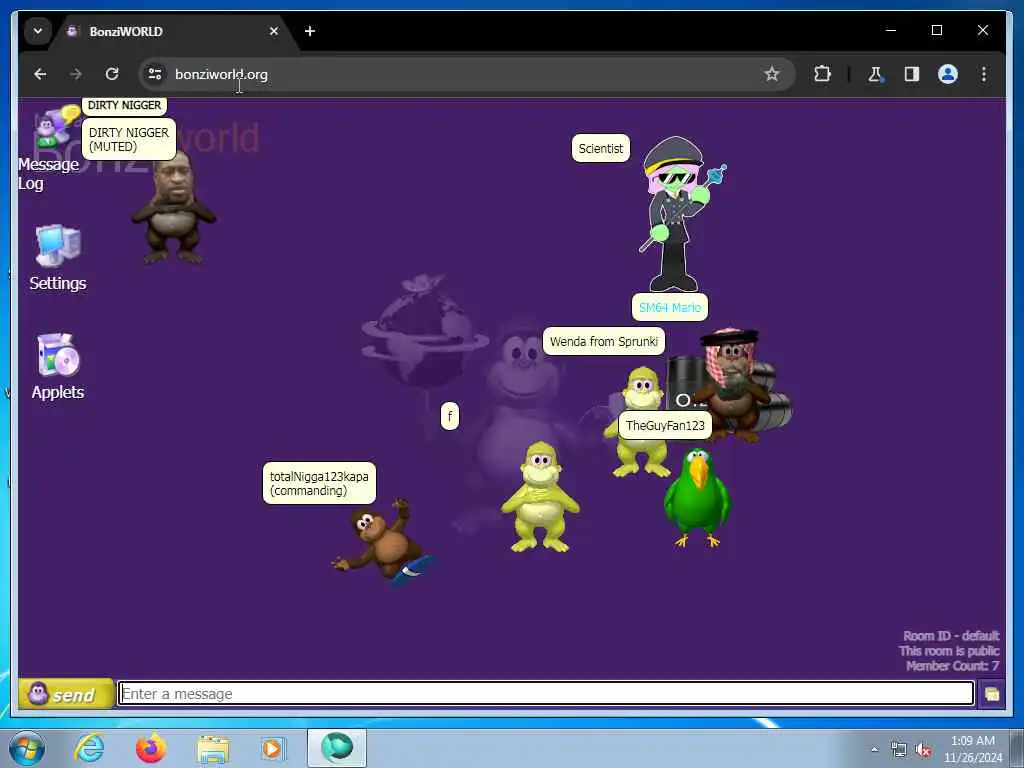Click the brown Bonzi riding a surfboard
This screenshot has width=1024, height=768.
click(383, 541)
